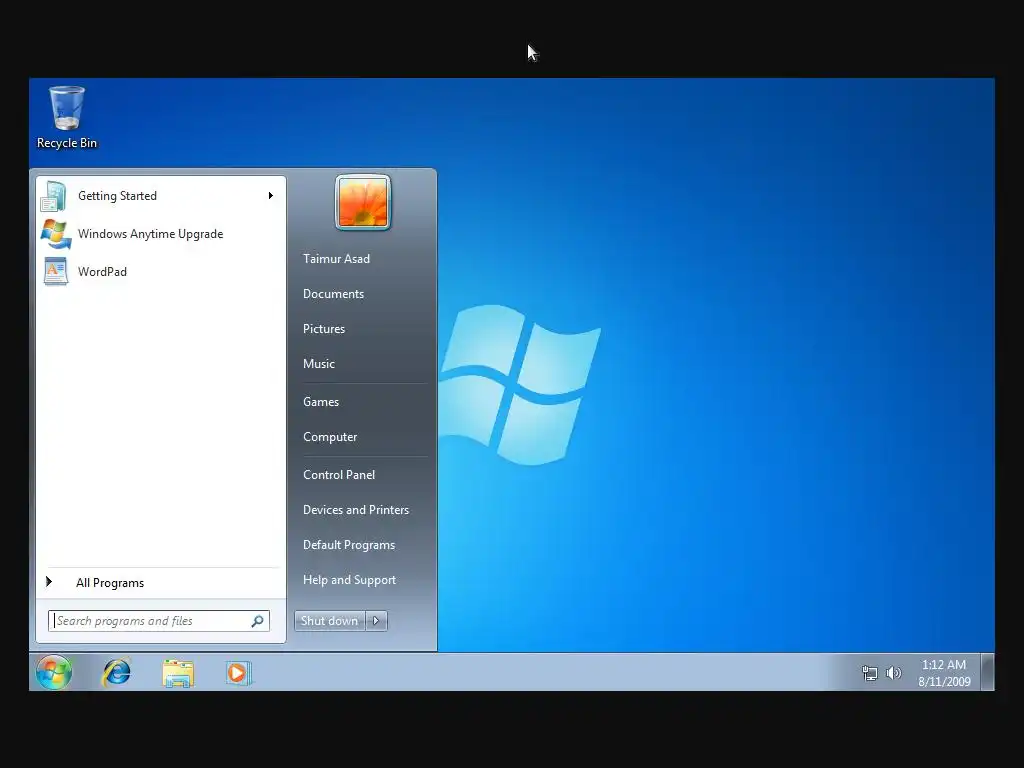Viewport: 1024px width, 768px height.
Task: Launch Internet Explorer from the taskbar
Action: point(117,673)
